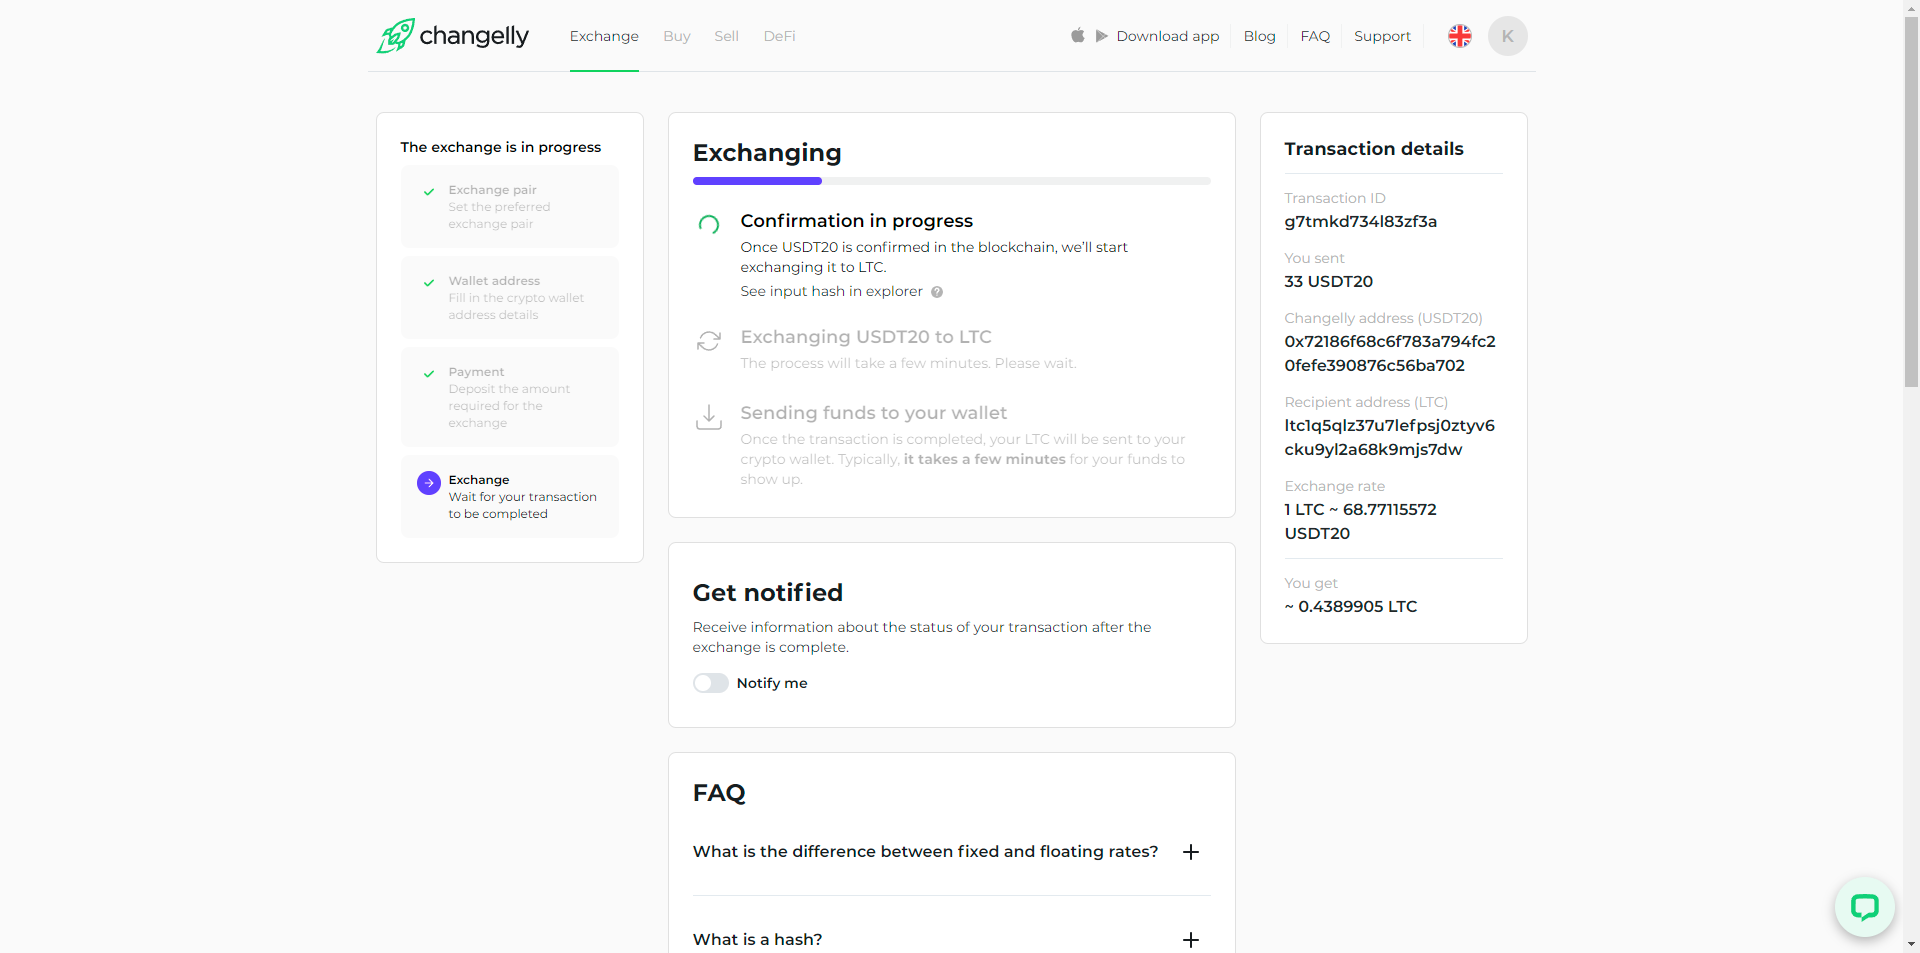Click the scroll down arrow at the scrollbar bottom

point(1911,944)
